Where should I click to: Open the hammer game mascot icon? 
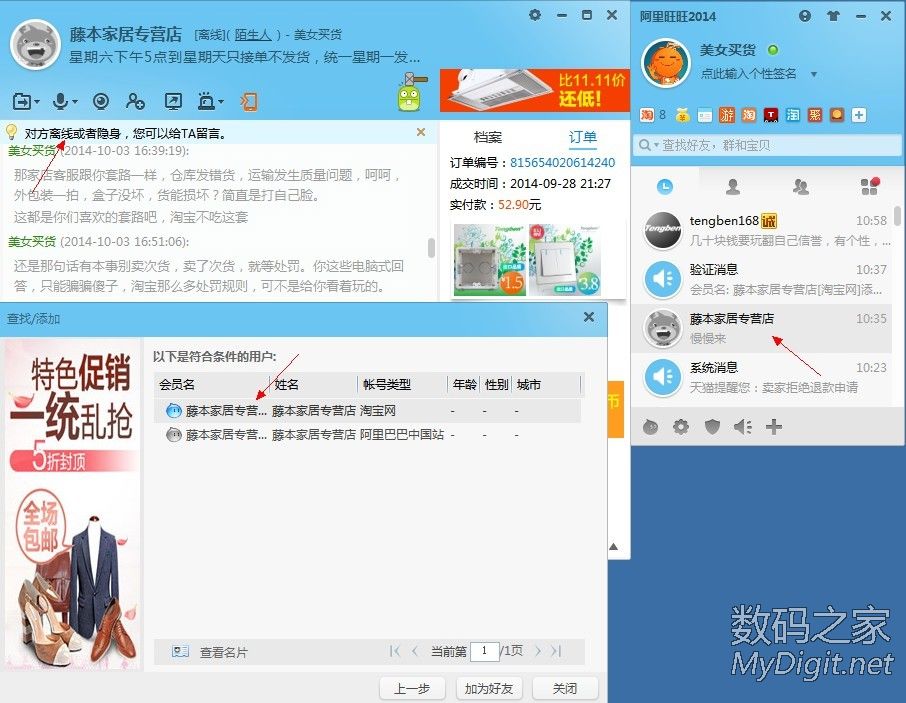[411, 91]
